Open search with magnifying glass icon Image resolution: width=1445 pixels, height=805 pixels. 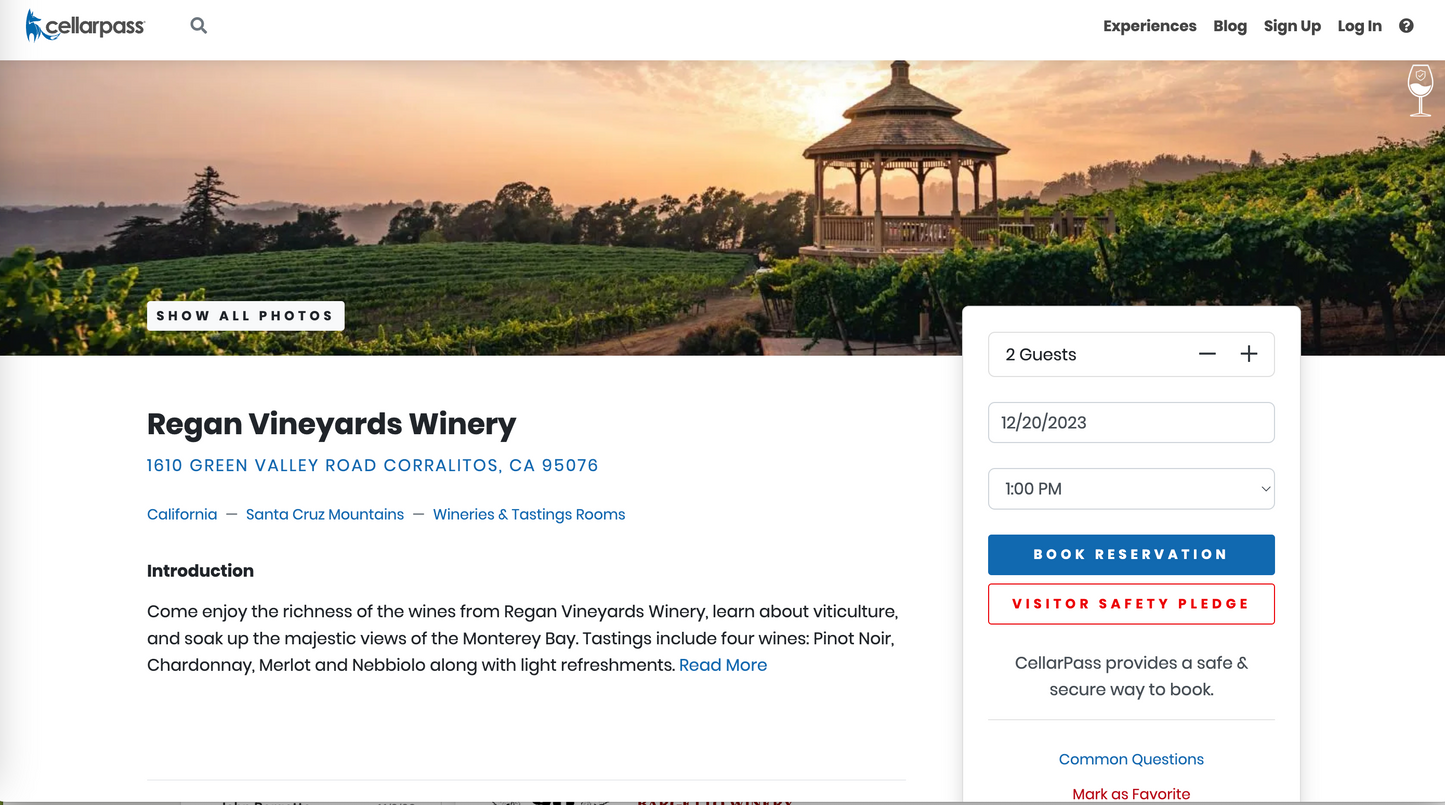(x=199, y=26)
